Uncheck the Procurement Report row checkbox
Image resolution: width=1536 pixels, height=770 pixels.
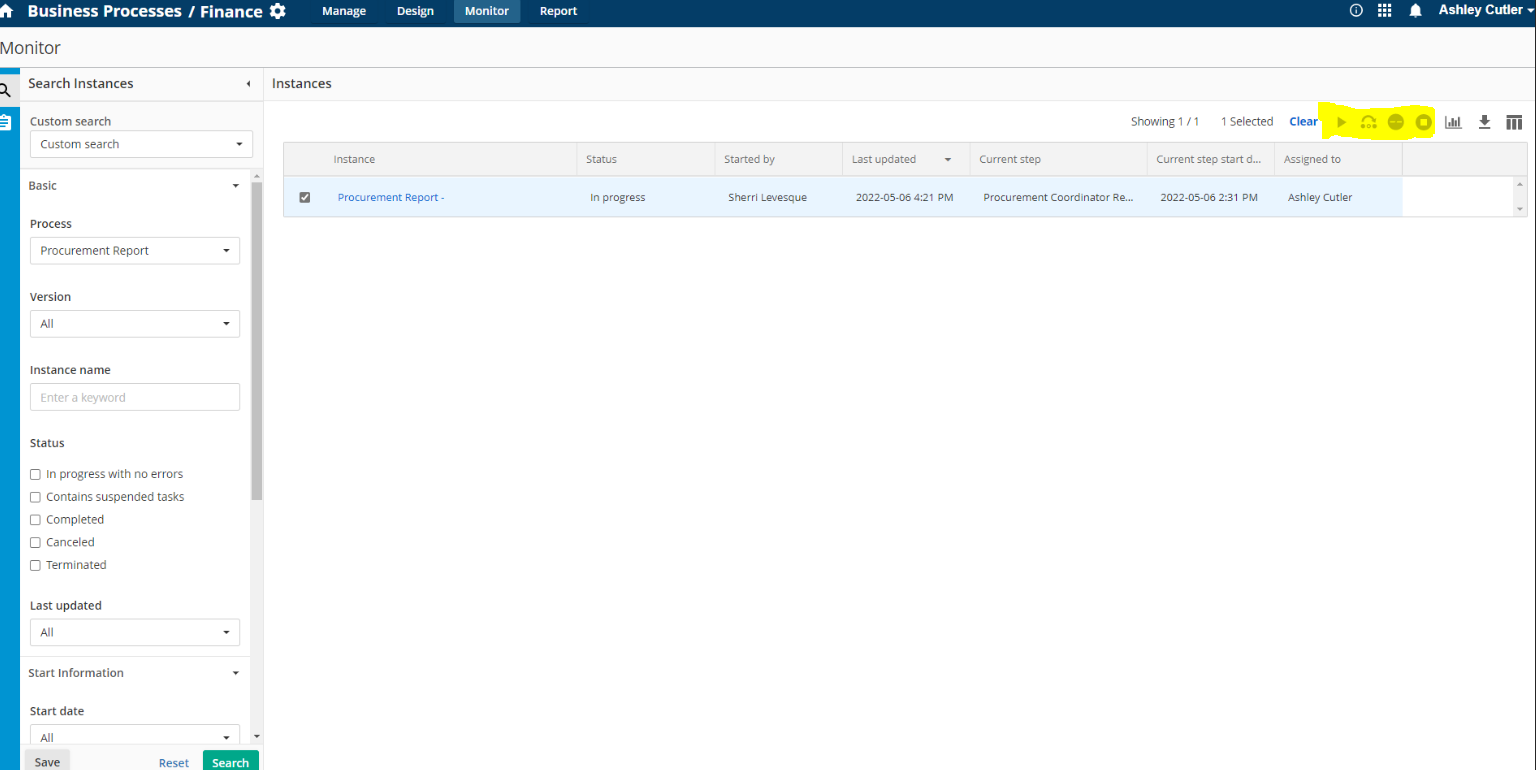coord(305,197)
